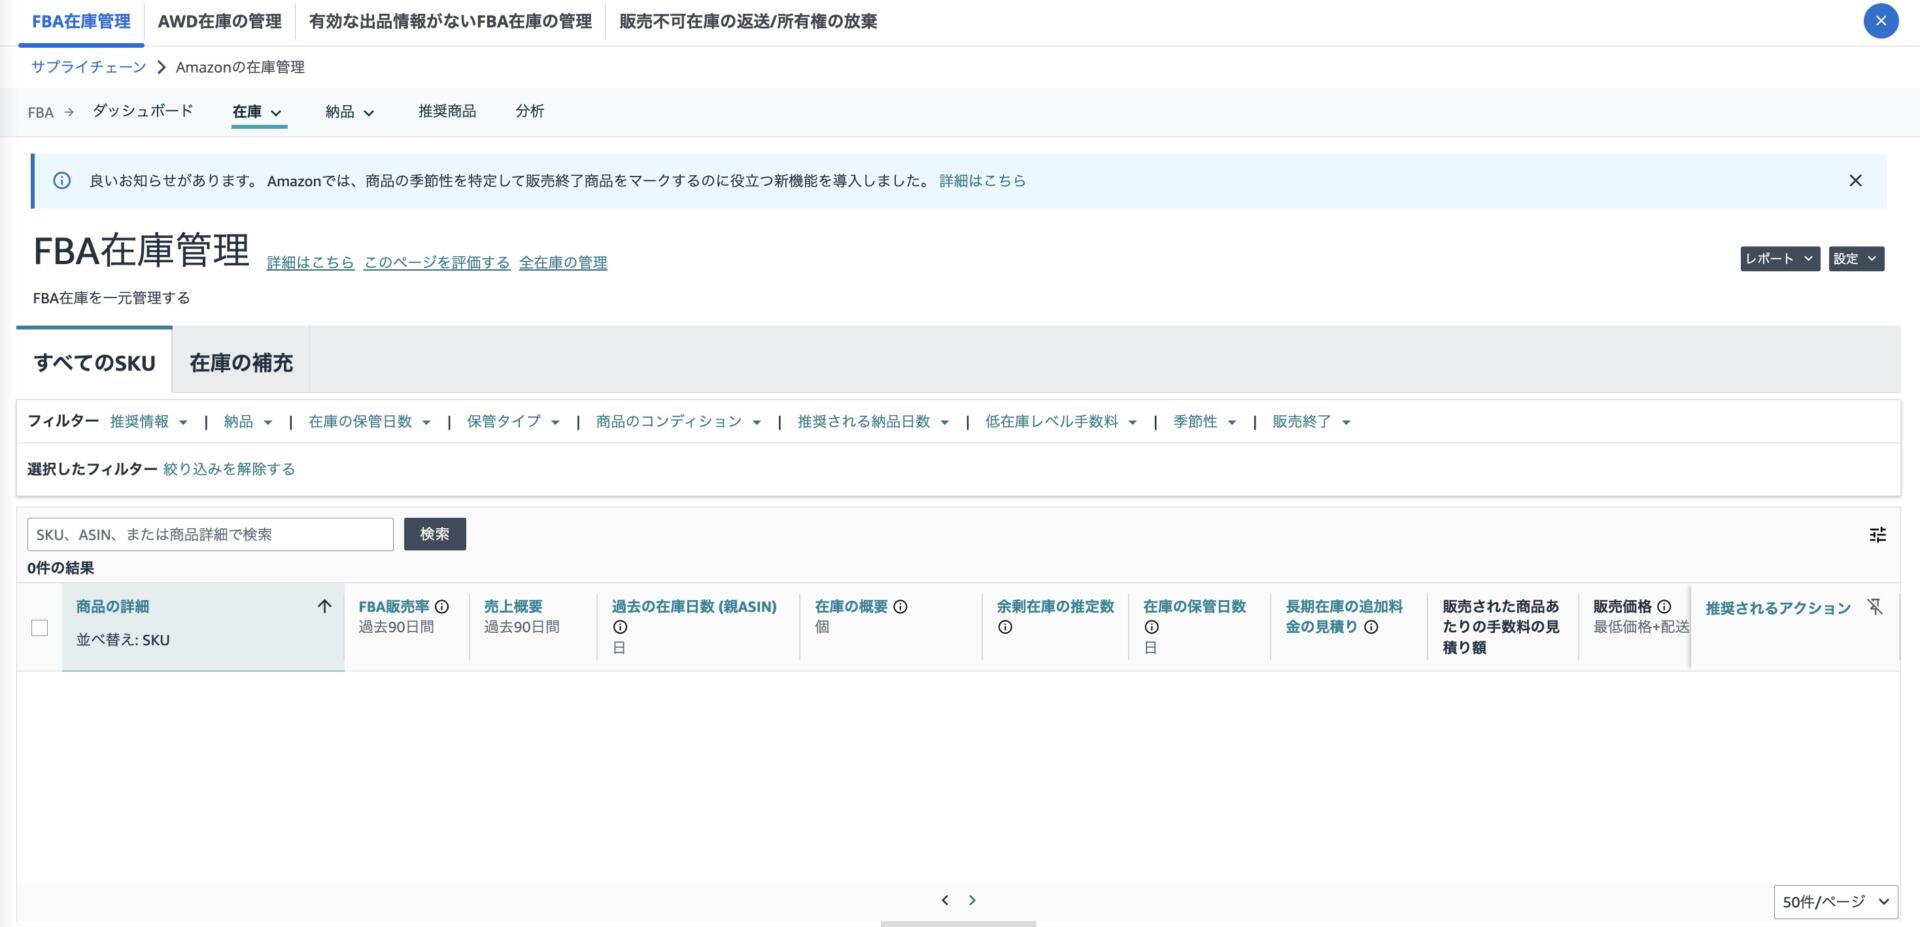
Task: Show info for 在庫の概要 column
Action: tap(900, 606)
